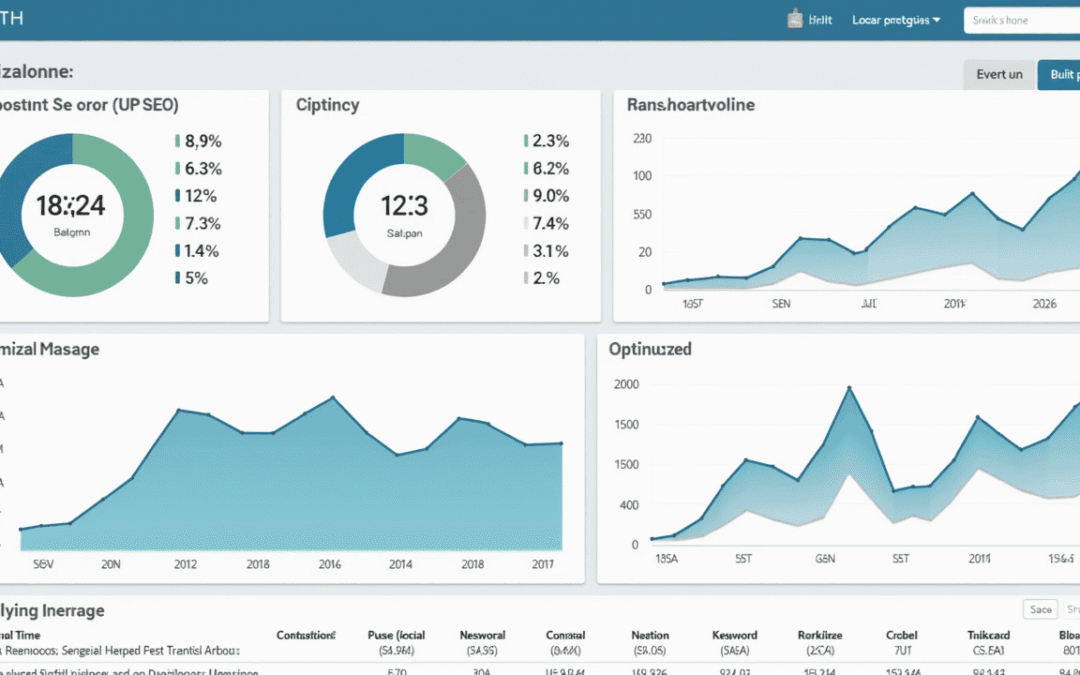
Task: Sort by the Kesword column header
Action: (x=734, y=635)
